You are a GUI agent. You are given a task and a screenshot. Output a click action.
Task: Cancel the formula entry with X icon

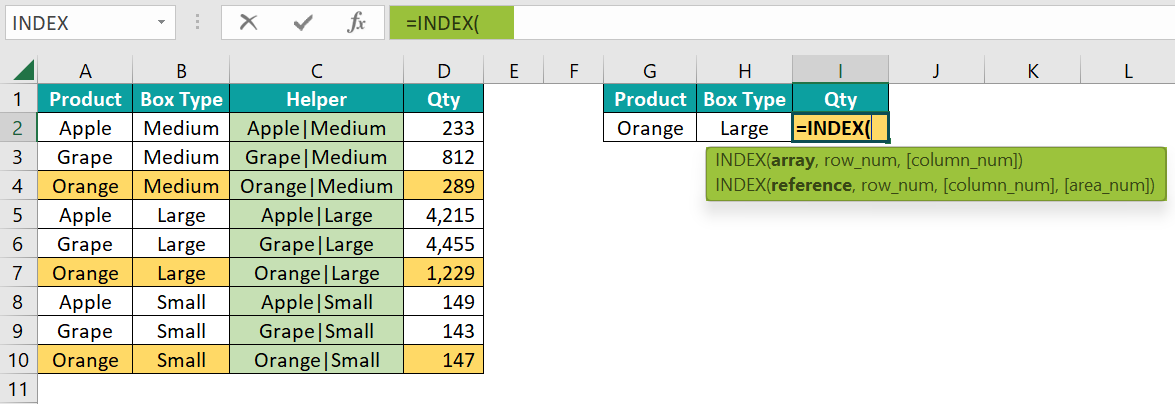(x=248, y=23)
